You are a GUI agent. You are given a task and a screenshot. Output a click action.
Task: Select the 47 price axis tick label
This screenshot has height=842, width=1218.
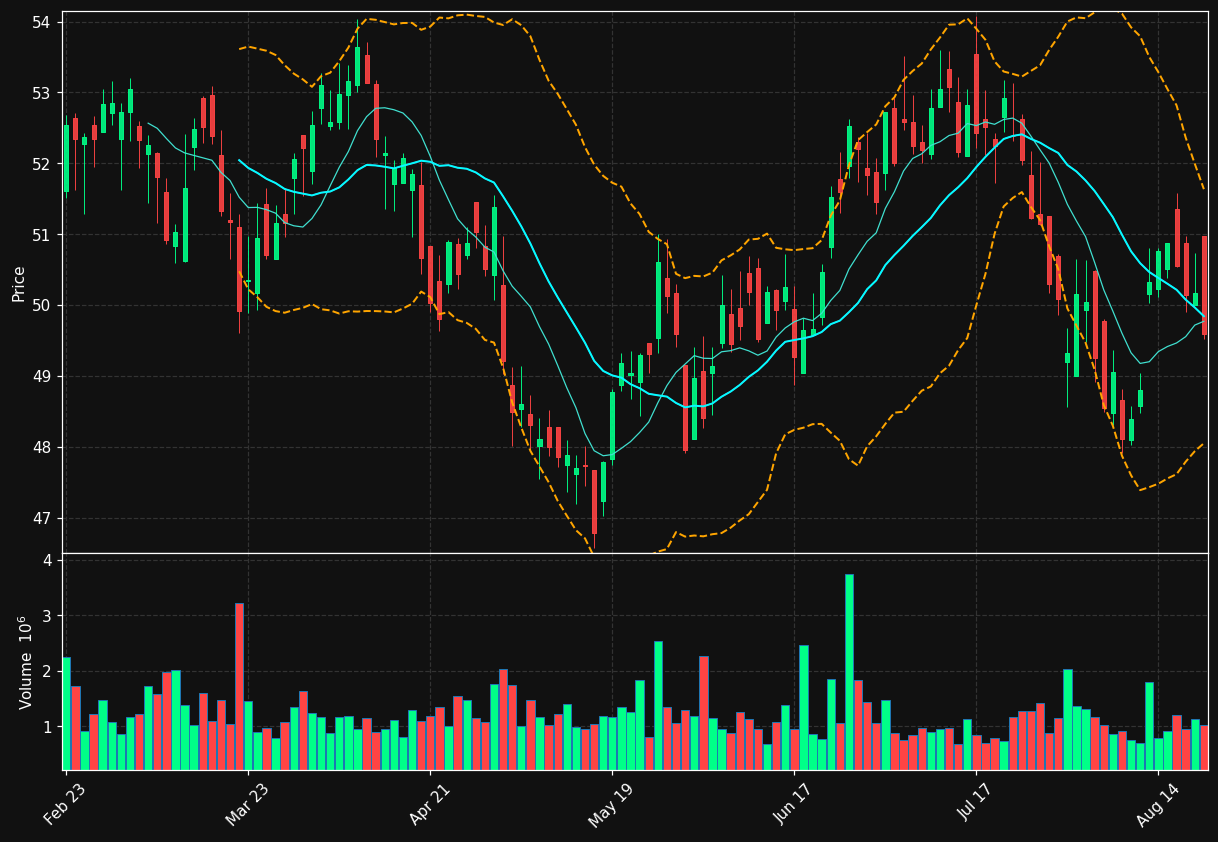pyautogui.click(x=42, y=519)
